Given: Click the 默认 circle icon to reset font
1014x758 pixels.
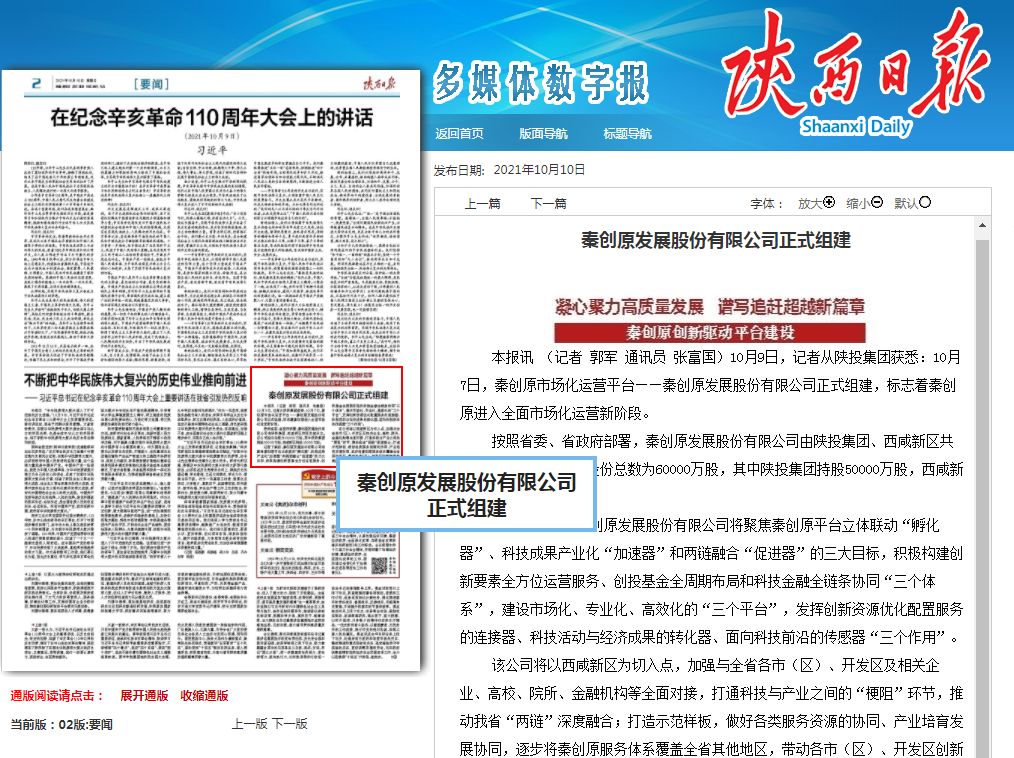Looking at the screenshot, I should [925, 203].
